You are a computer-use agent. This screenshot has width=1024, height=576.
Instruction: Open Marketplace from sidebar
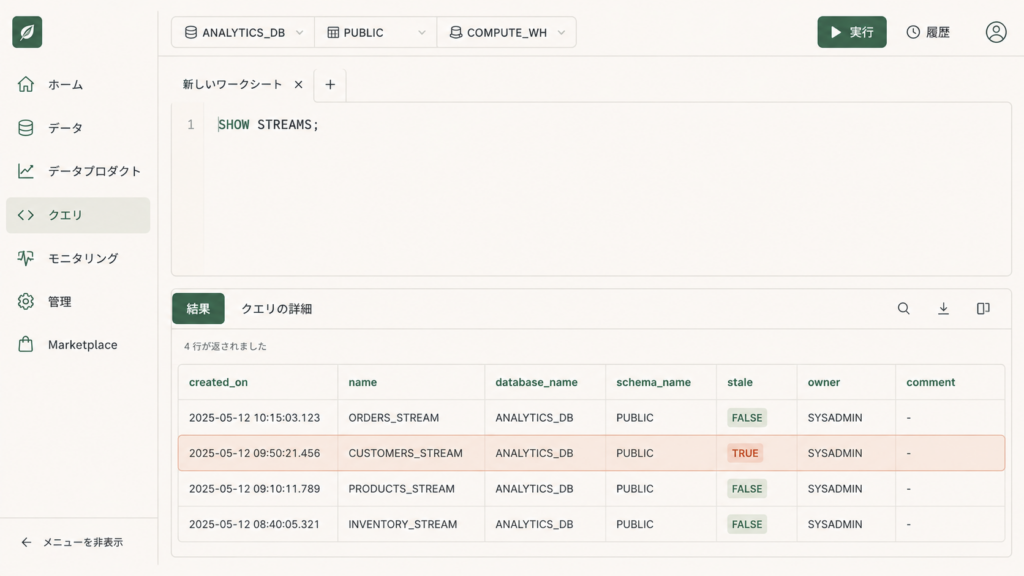78,345
